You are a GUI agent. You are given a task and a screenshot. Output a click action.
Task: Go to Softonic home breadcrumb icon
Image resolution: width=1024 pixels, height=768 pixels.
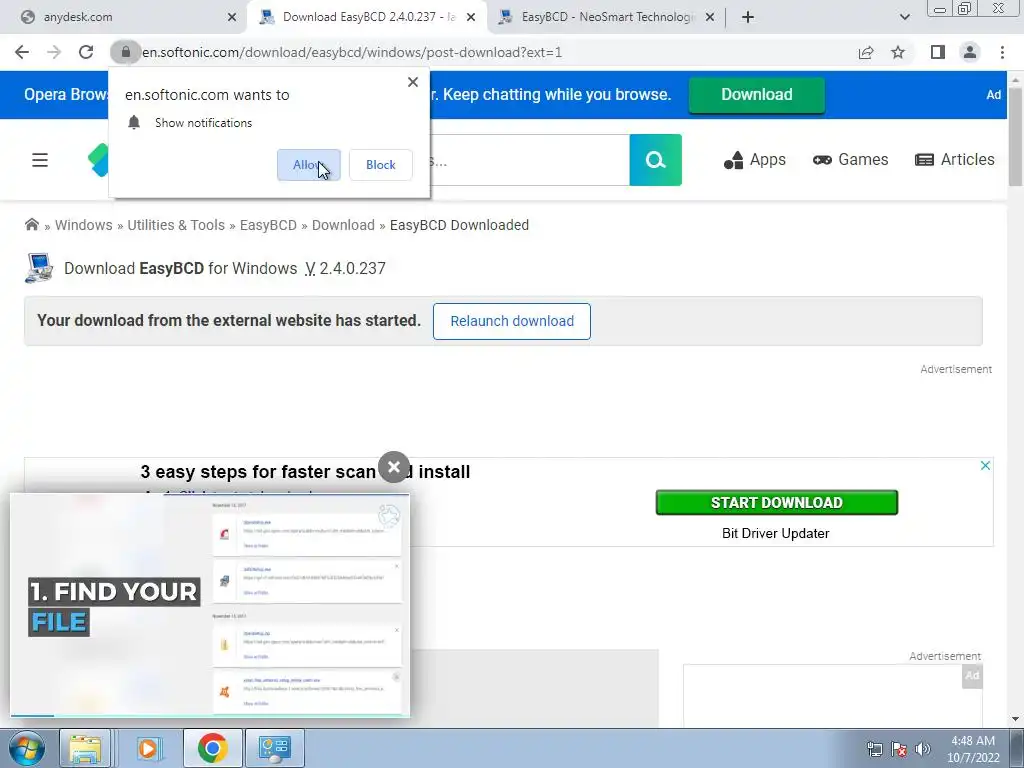click(31, 225)
